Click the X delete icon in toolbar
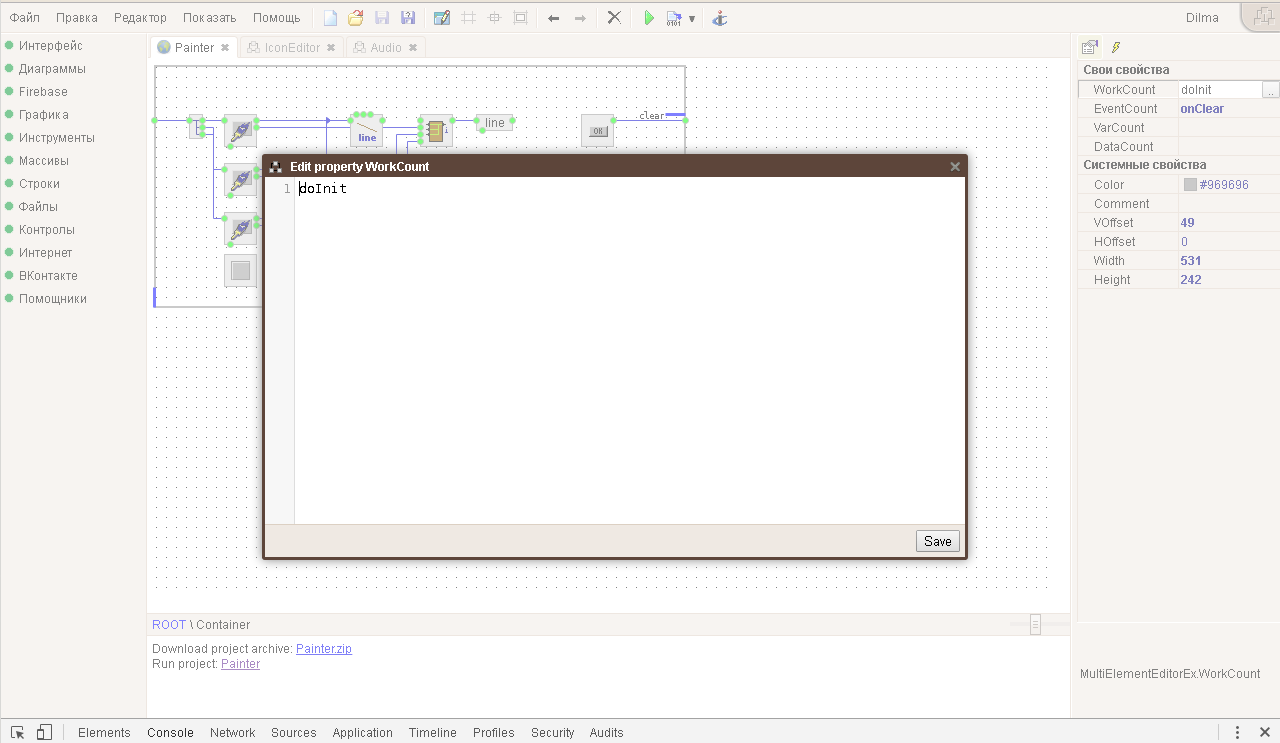 point(614,18)
